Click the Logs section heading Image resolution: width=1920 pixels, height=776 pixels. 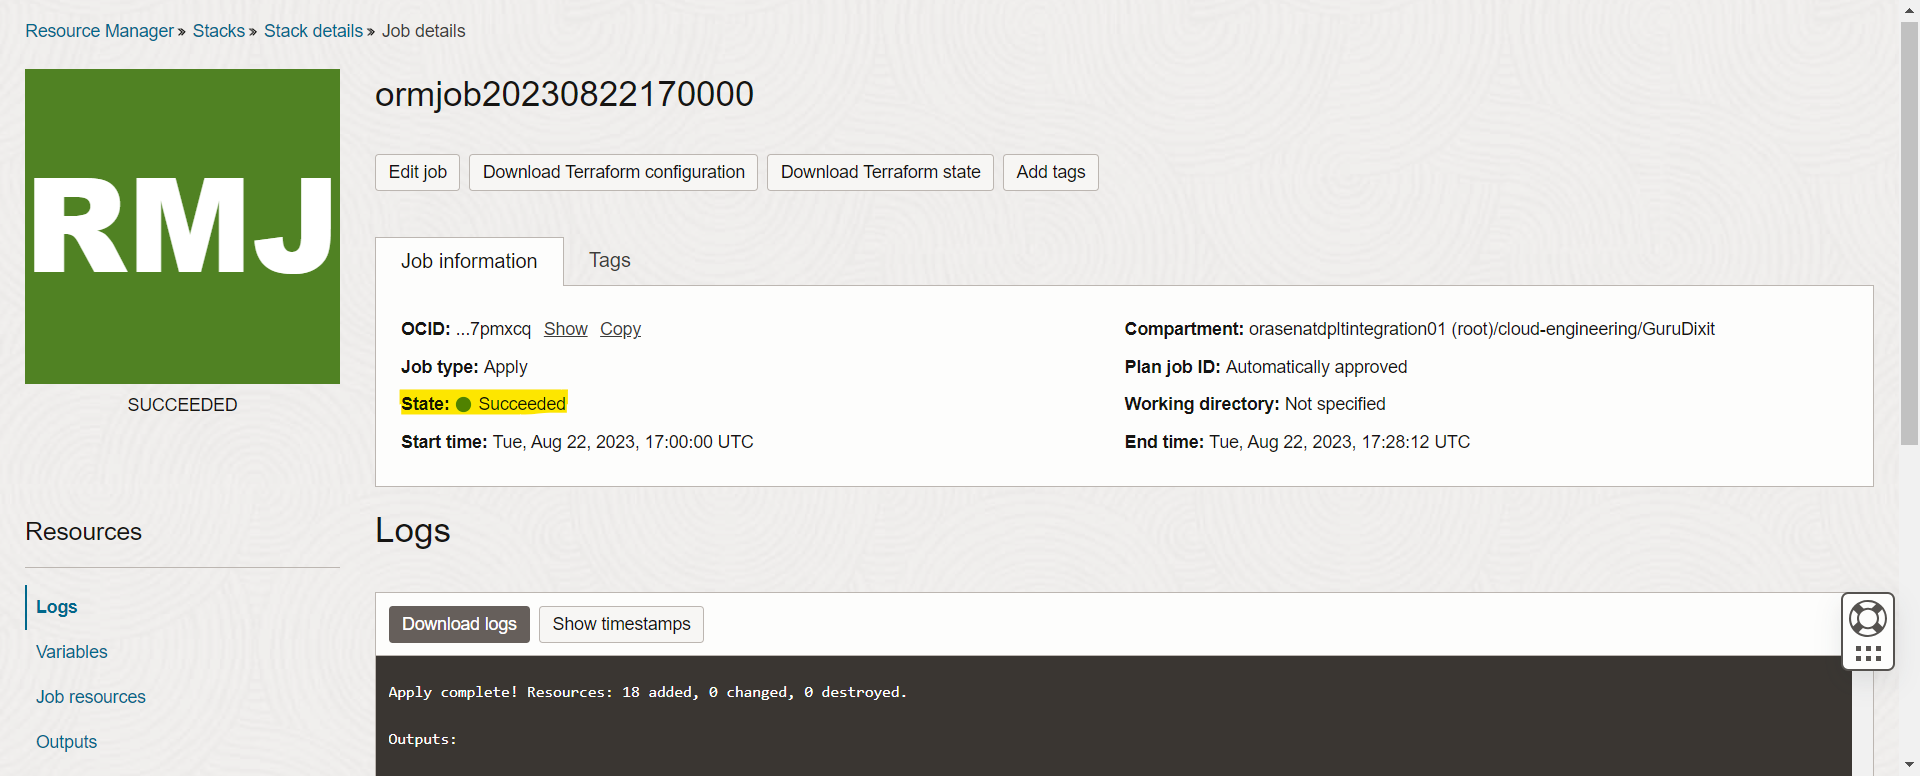click(412, 531)
